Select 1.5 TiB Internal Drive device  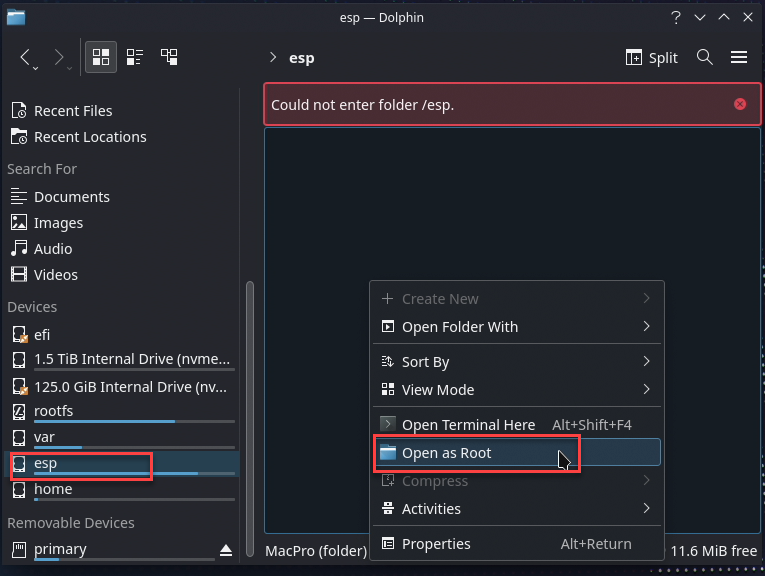coord(123,360)
